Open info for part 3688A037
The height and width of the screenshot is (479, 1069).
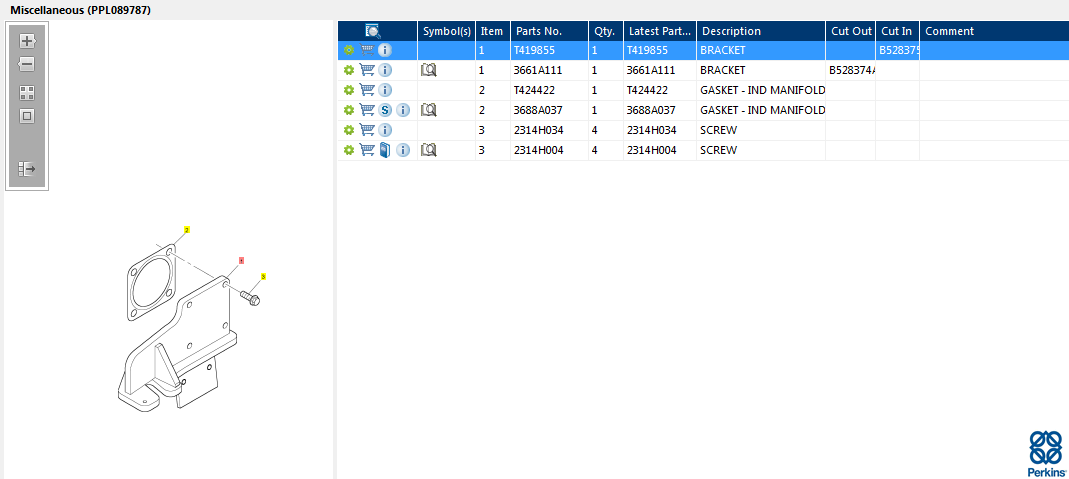pos(403,110)
